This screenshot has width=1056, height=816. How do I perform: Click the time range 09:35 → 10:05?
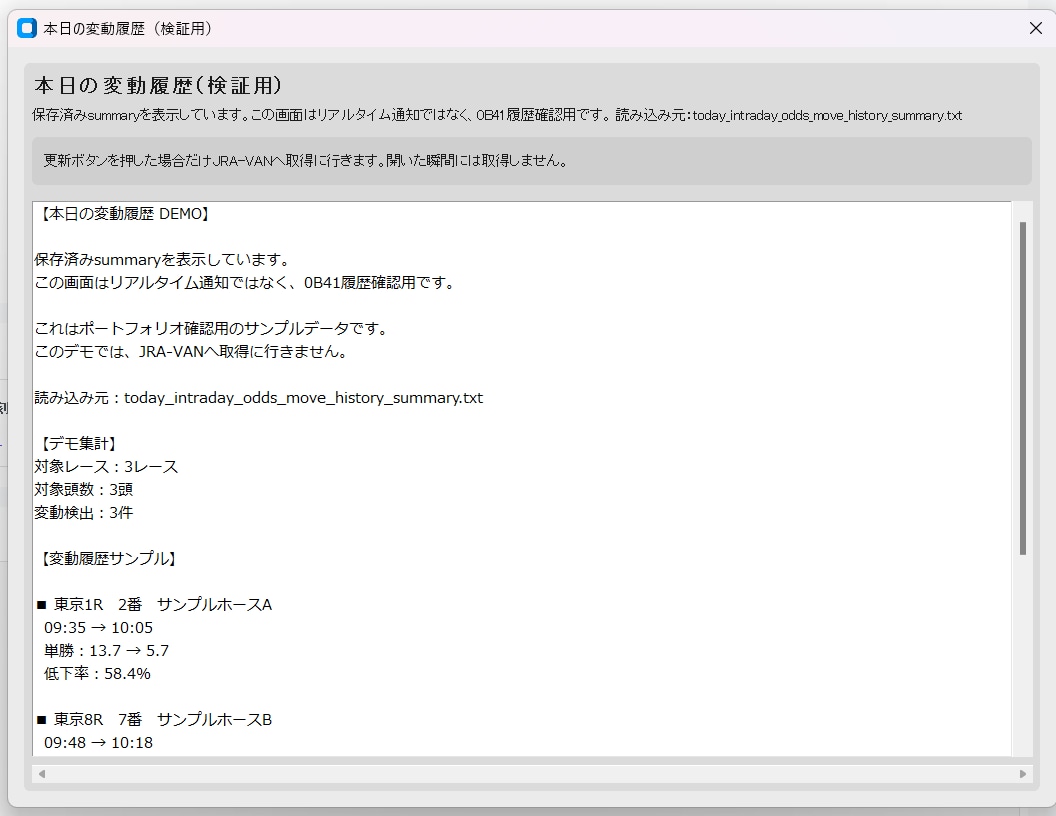(x=98, y=627)
